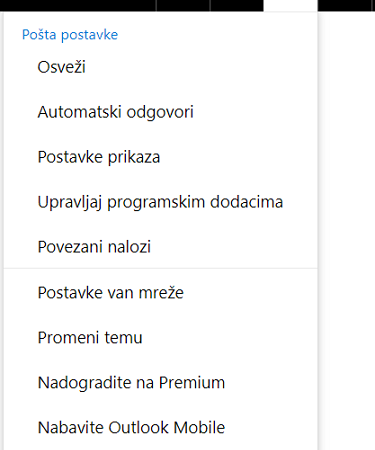Select Nadogradite na Premium
This screenshot has height=450, width=375.
[x=161, y=383]
